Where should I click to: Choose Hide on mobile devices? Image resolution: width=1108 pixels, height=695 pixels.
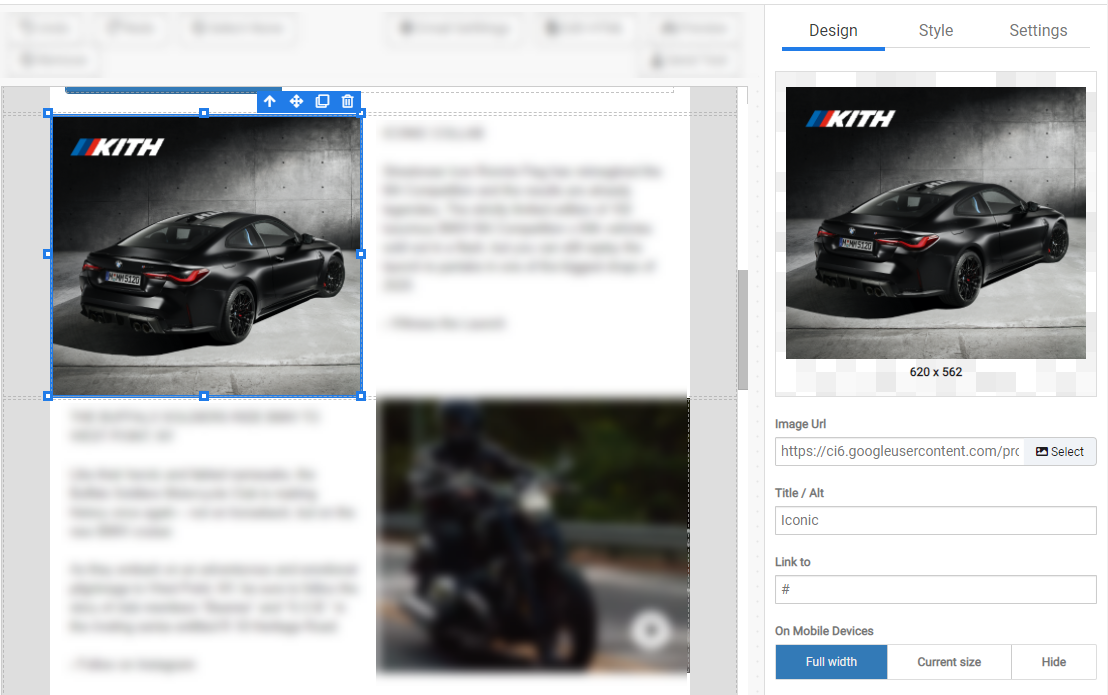(x=1054, y=662)
